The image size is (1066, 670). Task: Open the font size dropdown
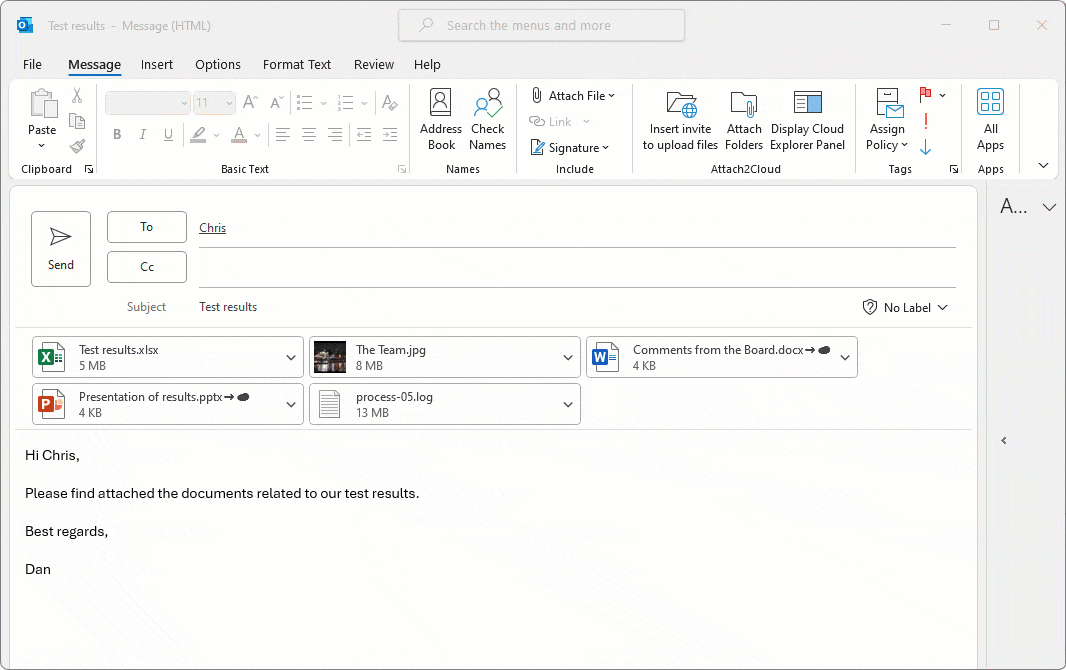pyautogui.click(x=230, y=103)
